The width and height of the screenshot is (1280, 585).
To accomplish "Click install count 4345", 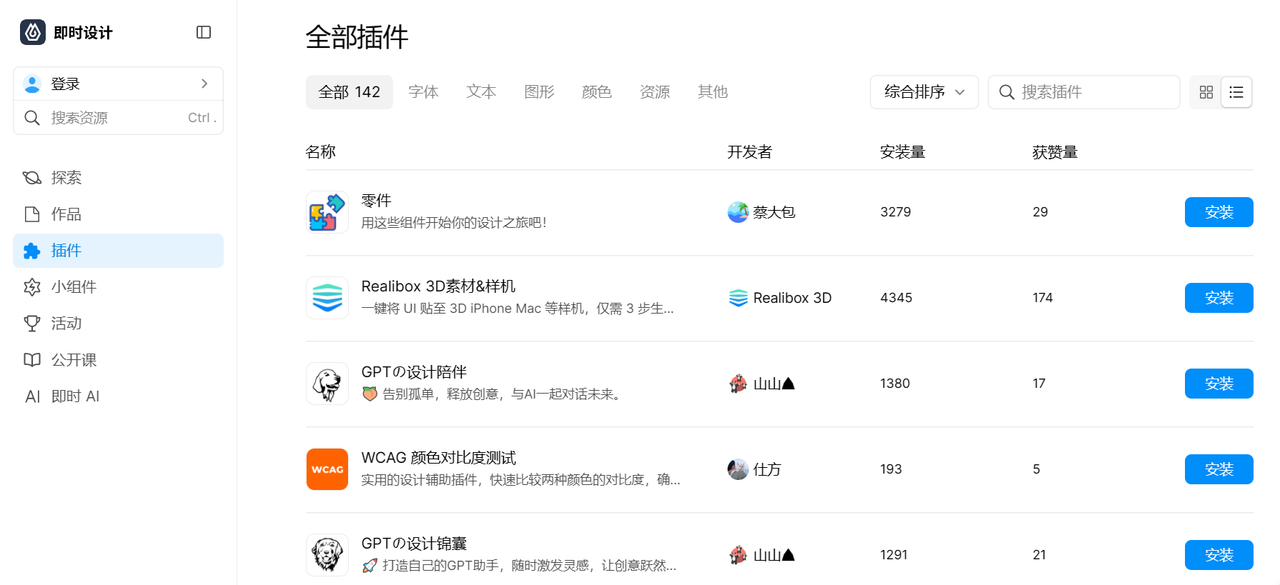I will point(896,298).
